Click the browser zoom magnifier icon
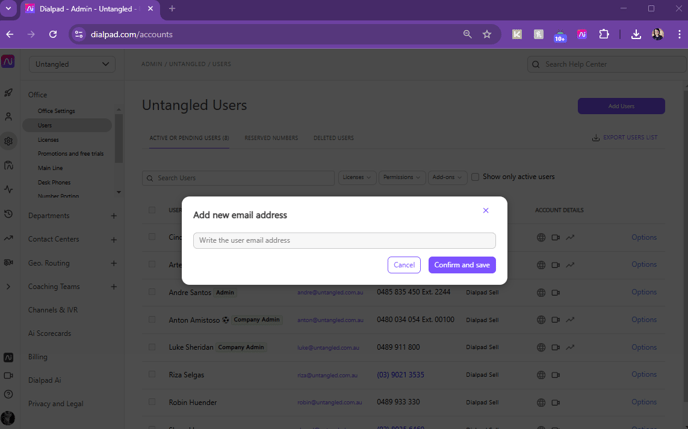688x429 pixels. pos(467,34)
